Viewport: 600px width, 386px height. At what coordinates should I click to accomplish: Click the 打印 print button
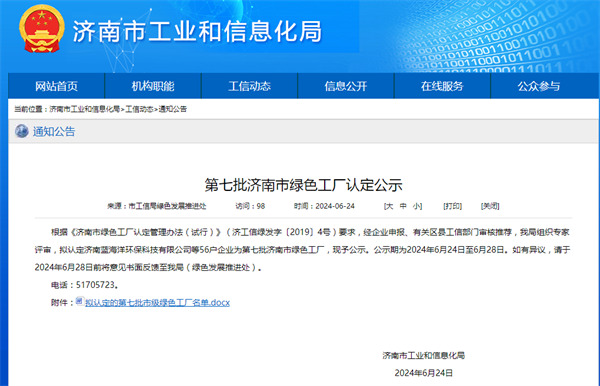click(x=452, y=206)
